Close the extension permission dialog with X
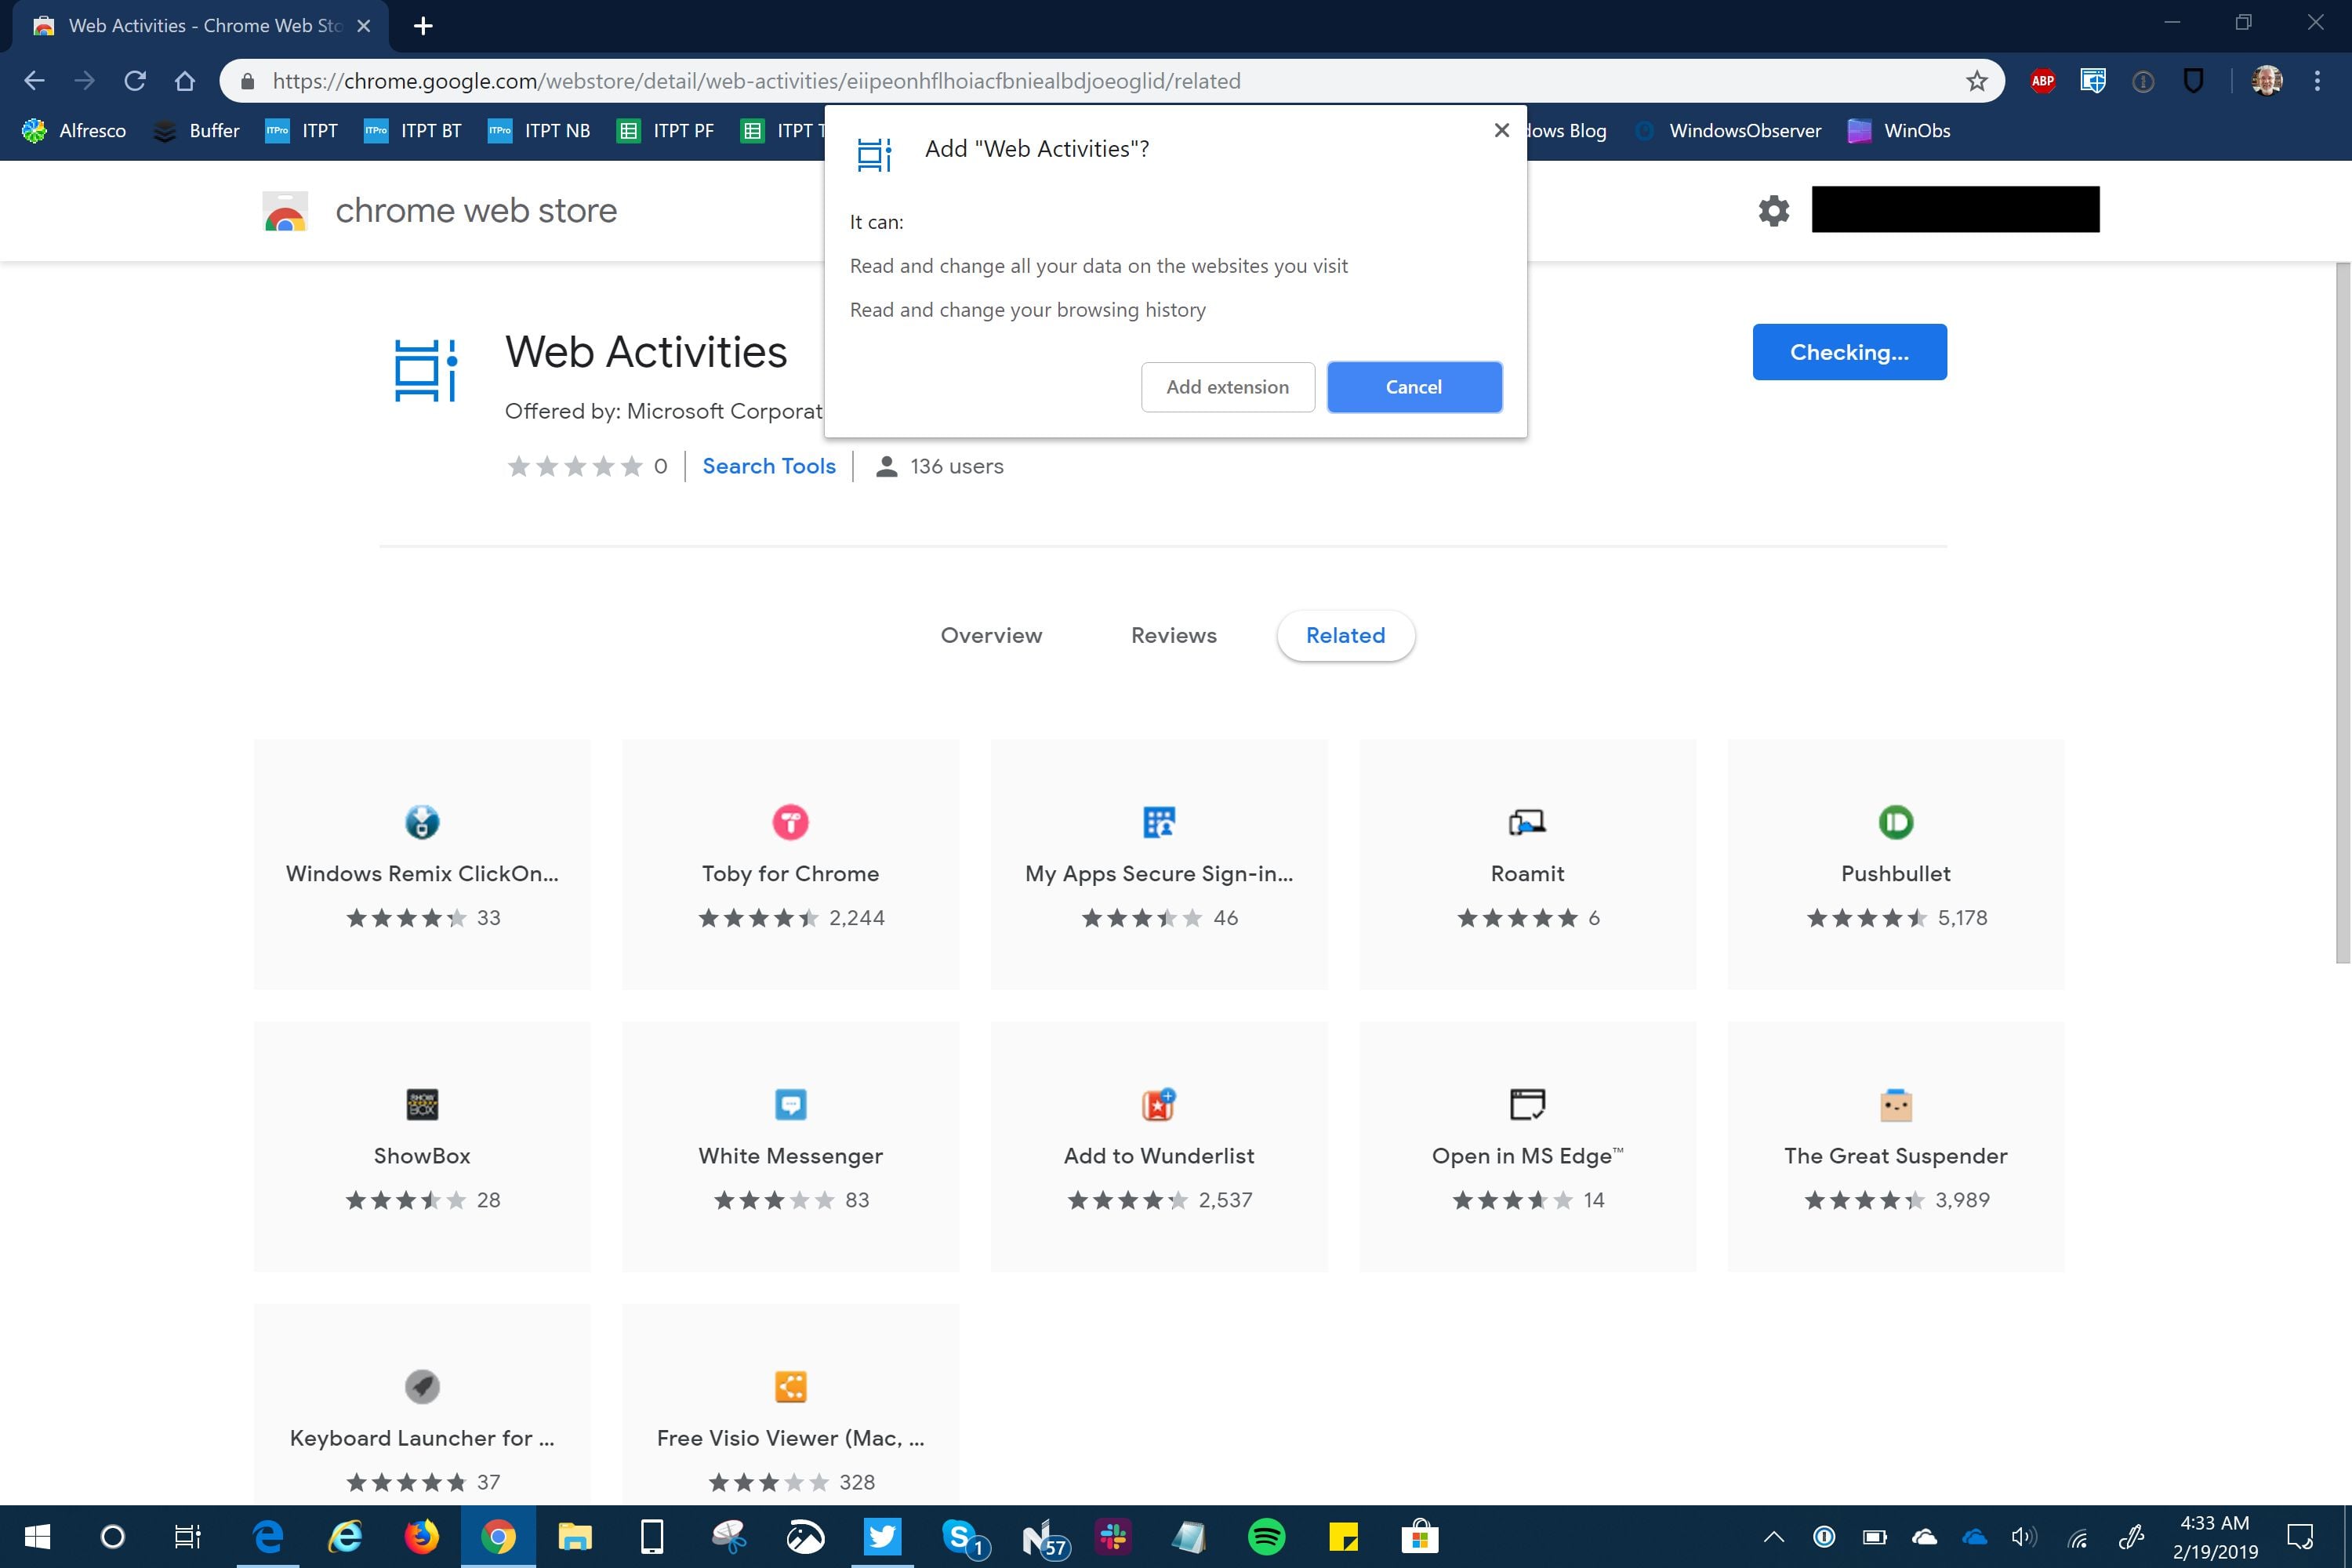Image resolution: width=2352 pixels, height=1568 pixels. click(1501, 130)
